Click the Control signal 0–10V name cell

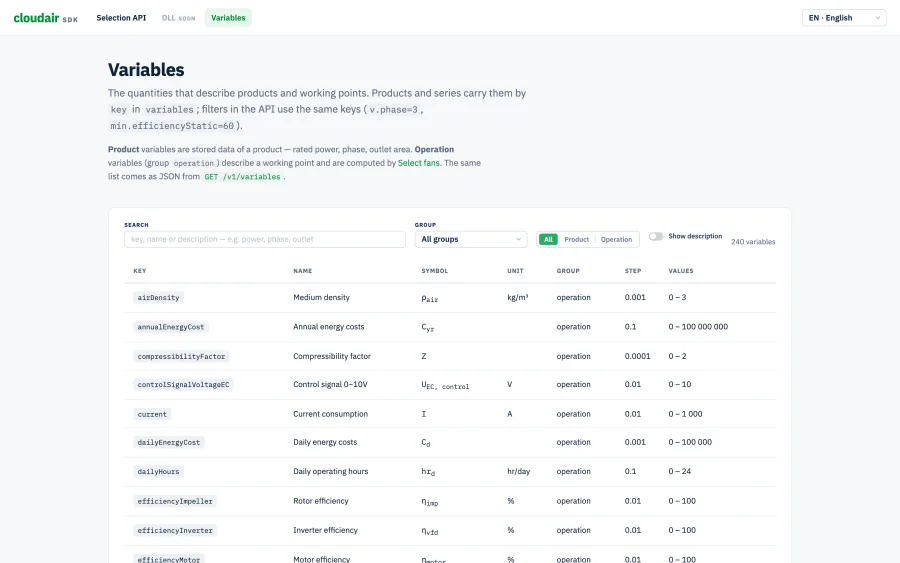[x=330, y=385]
